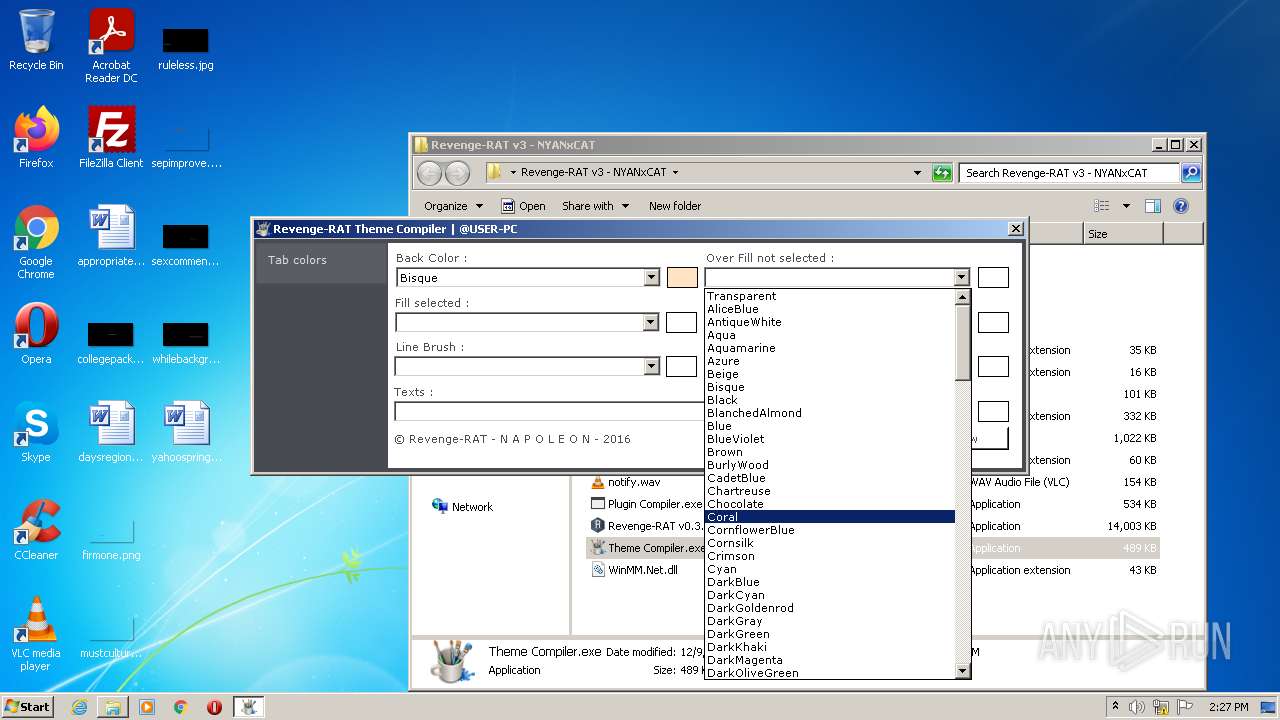
Task: Select DarkGoldenrod in the color list
Action: (x=830, y=608)
